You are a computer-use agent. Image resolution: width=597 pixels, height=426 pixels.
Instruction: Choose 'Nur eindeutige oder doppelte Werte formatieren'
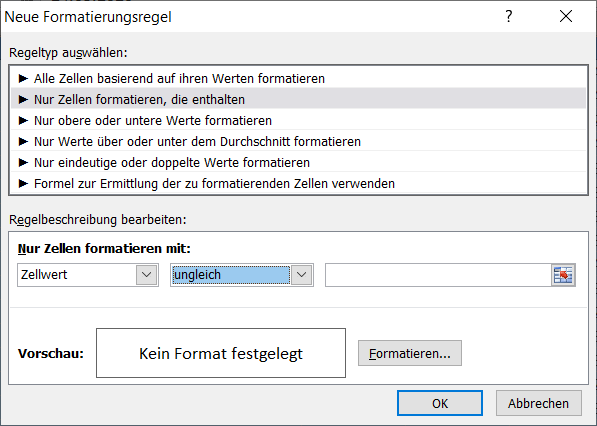(298, 162)
